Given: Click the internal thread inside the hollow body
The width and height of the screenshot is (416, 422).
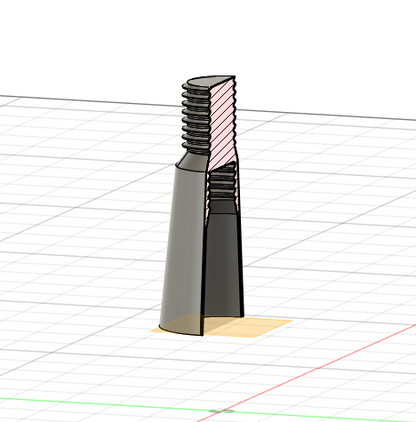Looking at the screenshot, I should (223, 182).
